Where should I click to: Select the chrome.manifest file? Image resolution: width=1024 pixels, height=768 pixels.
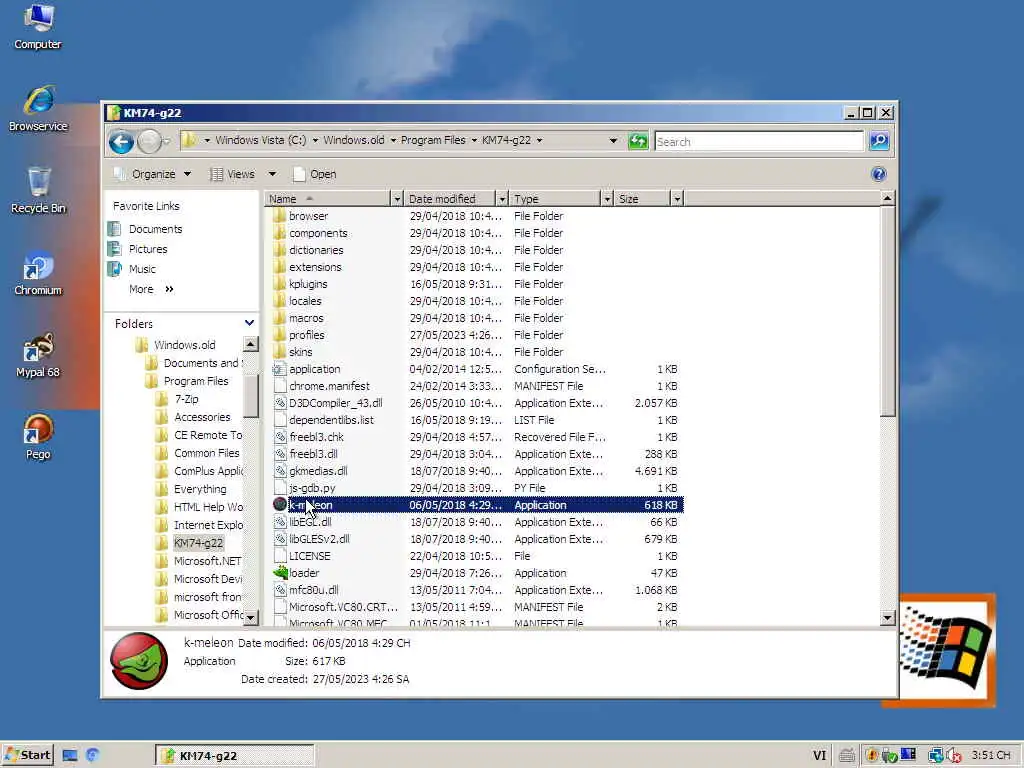pyautogui.click(x=329, y=386)
